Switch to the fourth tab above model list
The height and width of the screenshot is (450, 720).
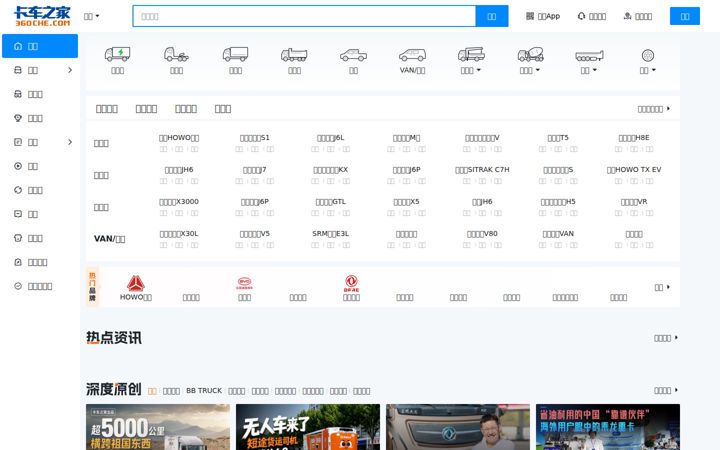pos(223,109)
